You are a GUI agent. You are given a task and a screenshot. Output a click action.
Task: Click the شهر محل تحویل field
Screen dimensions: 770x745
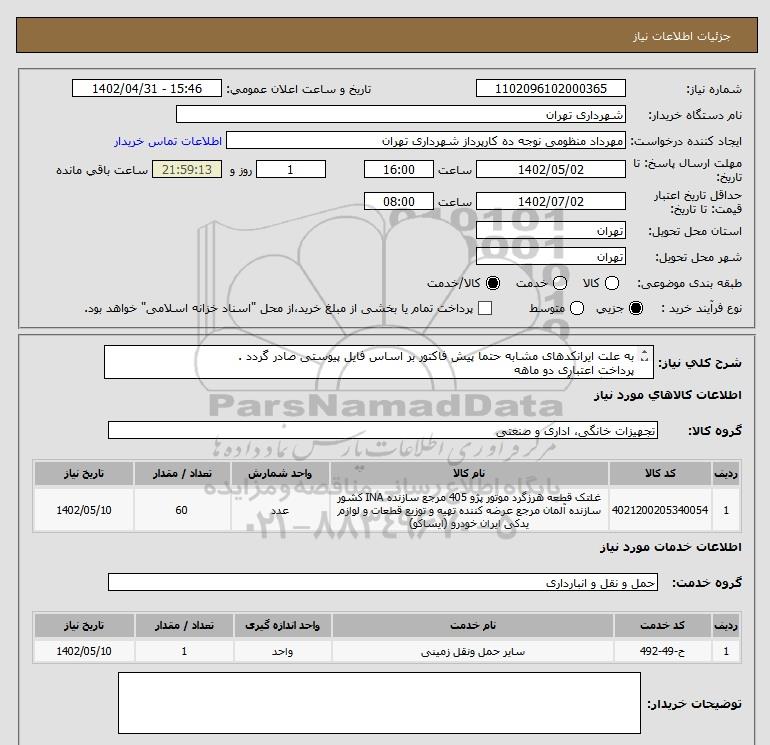550,256
